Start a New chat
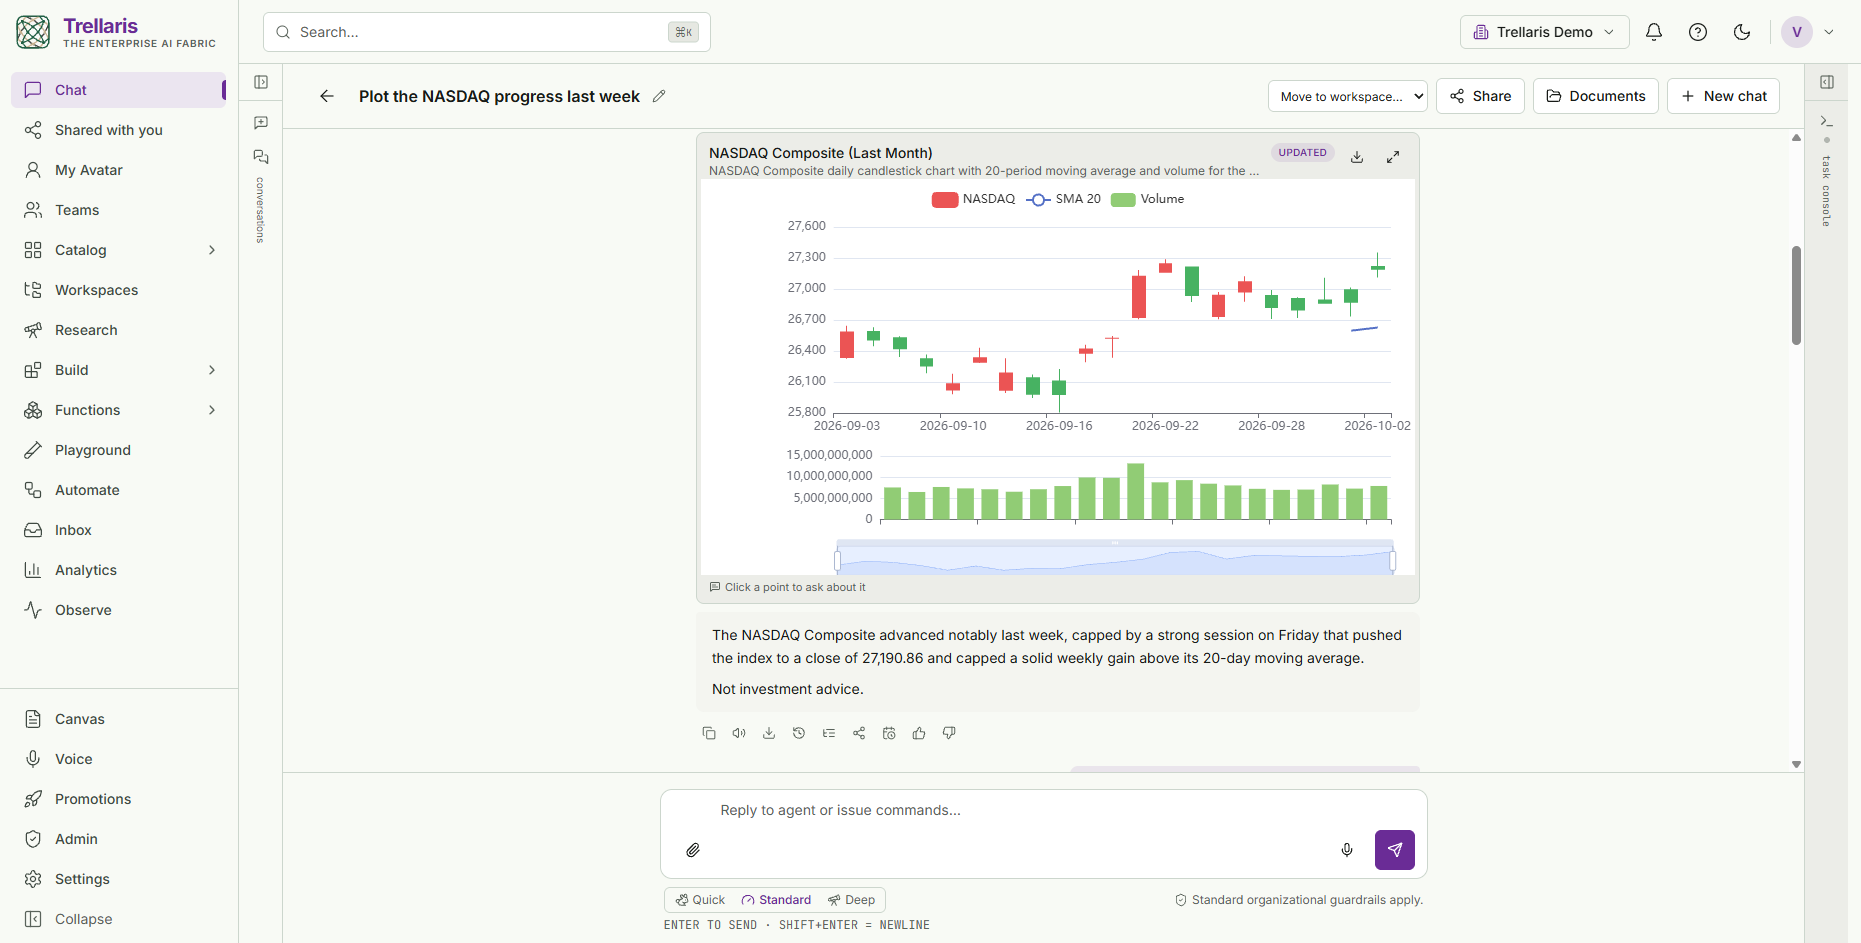The image size is (1861, 943). [x=1723, y=96]
